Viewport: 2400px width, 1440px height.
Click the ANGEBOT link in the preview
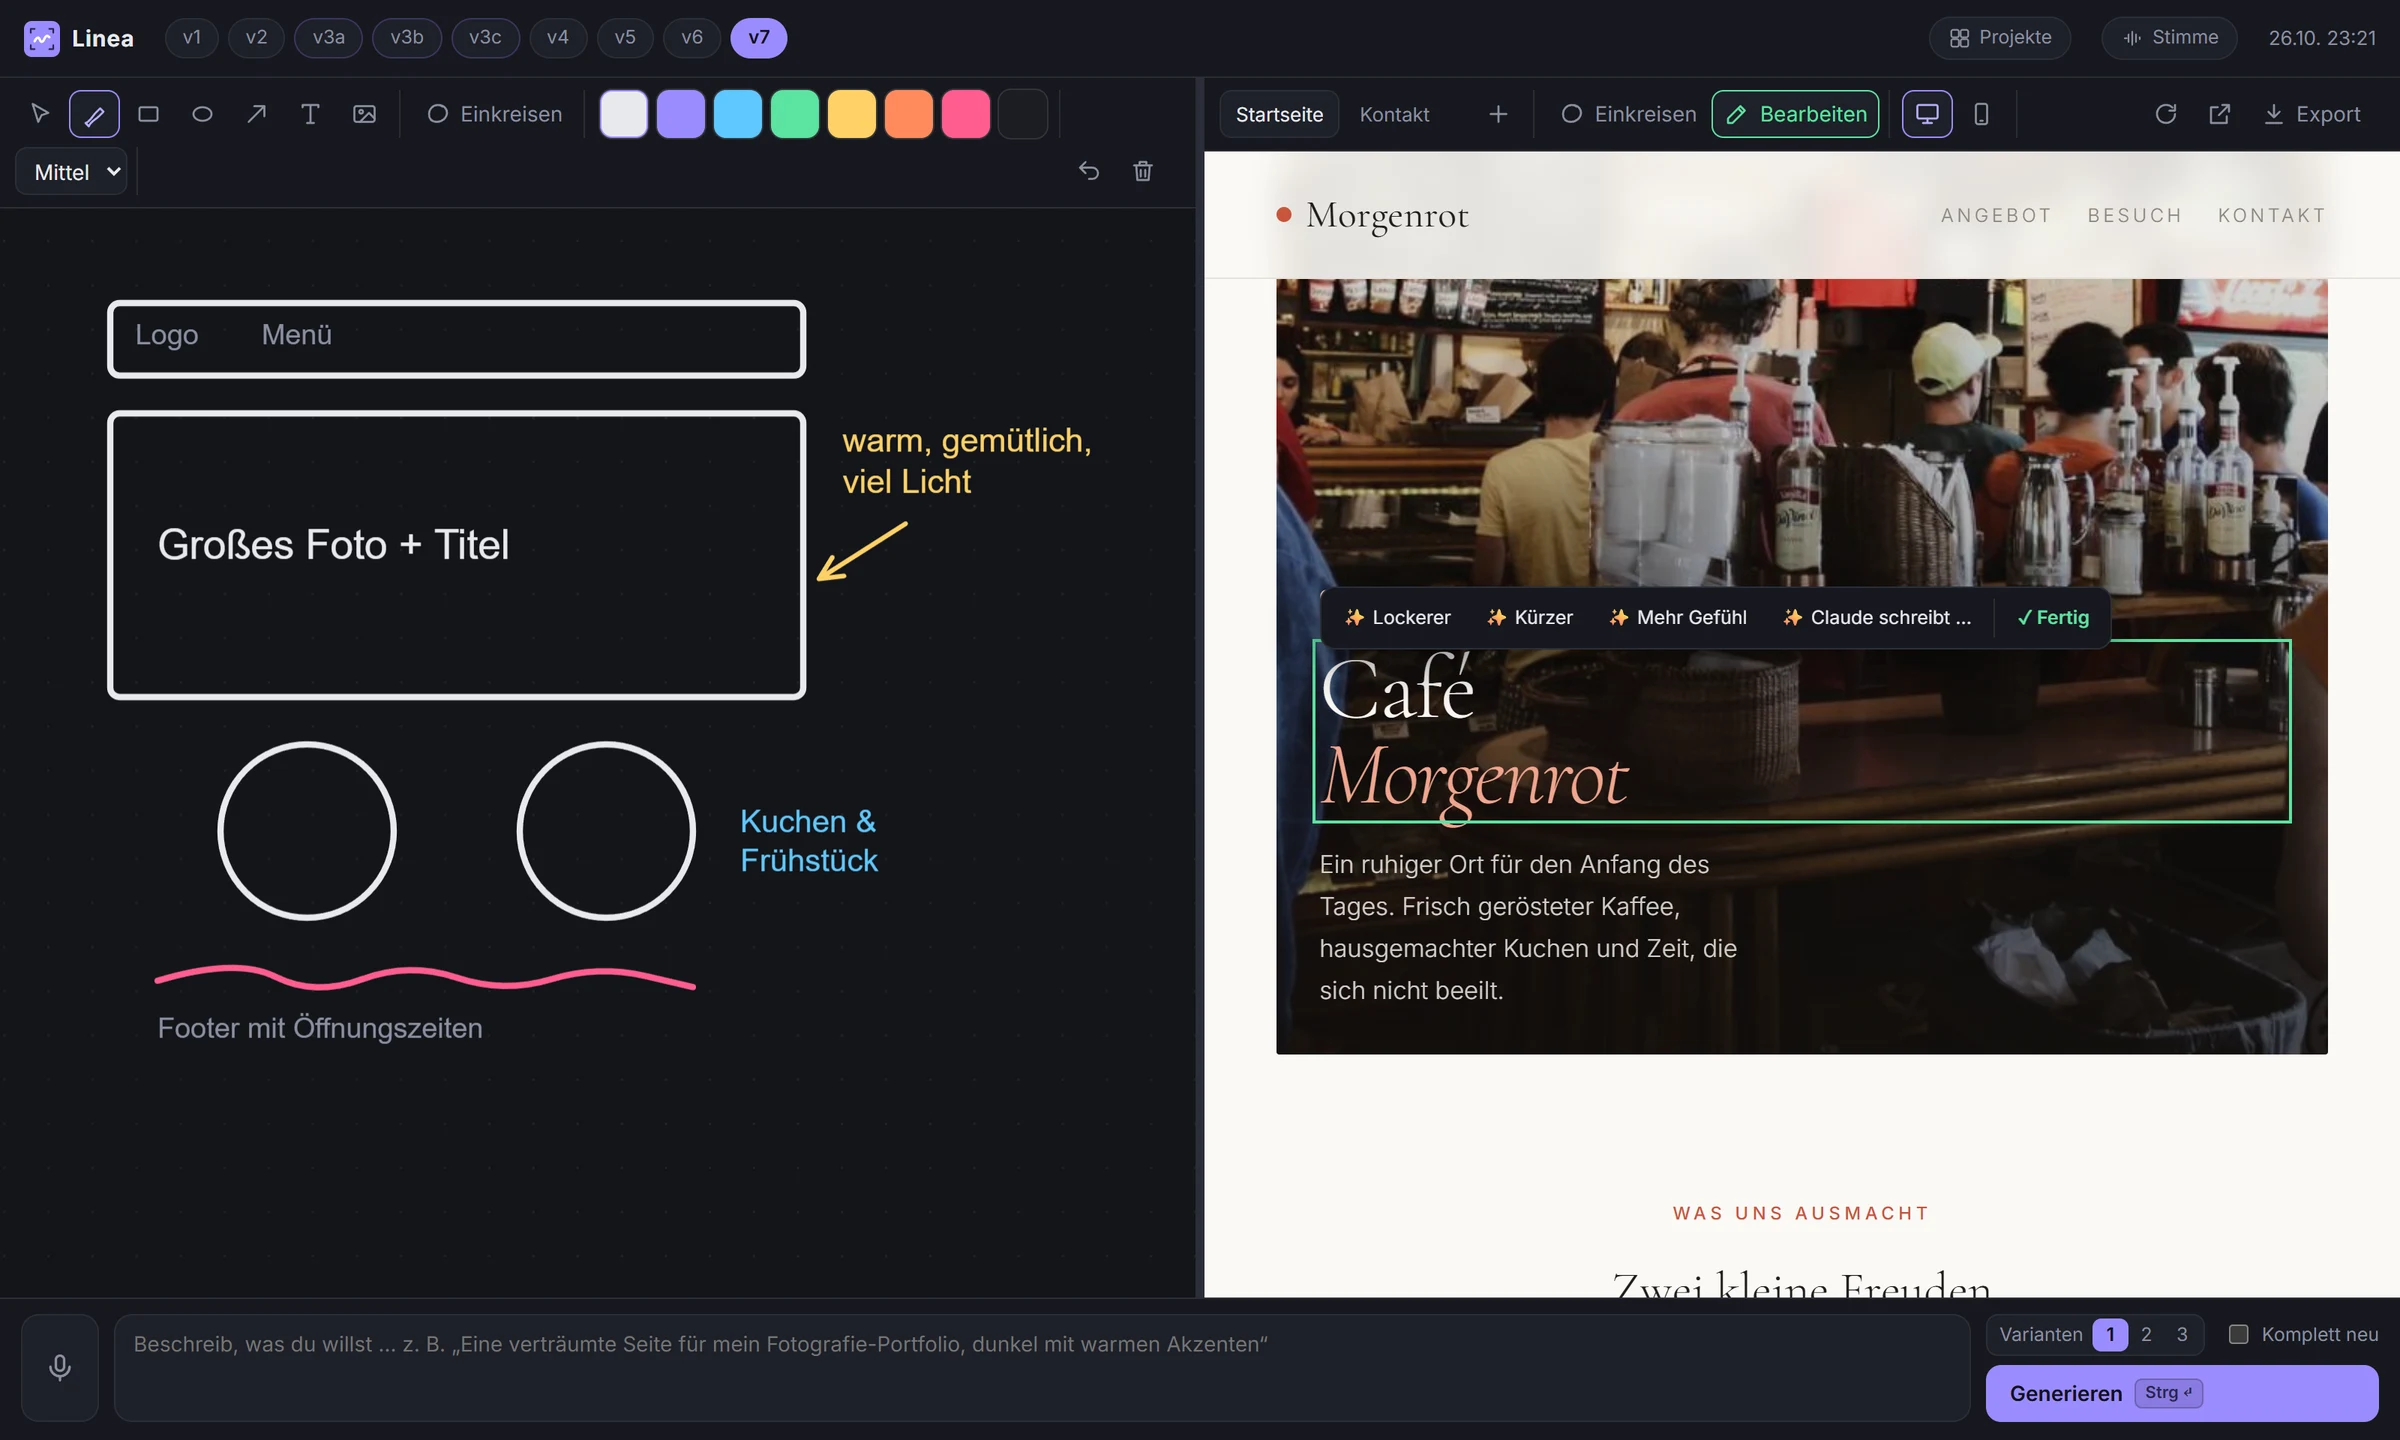(1996, 215)
